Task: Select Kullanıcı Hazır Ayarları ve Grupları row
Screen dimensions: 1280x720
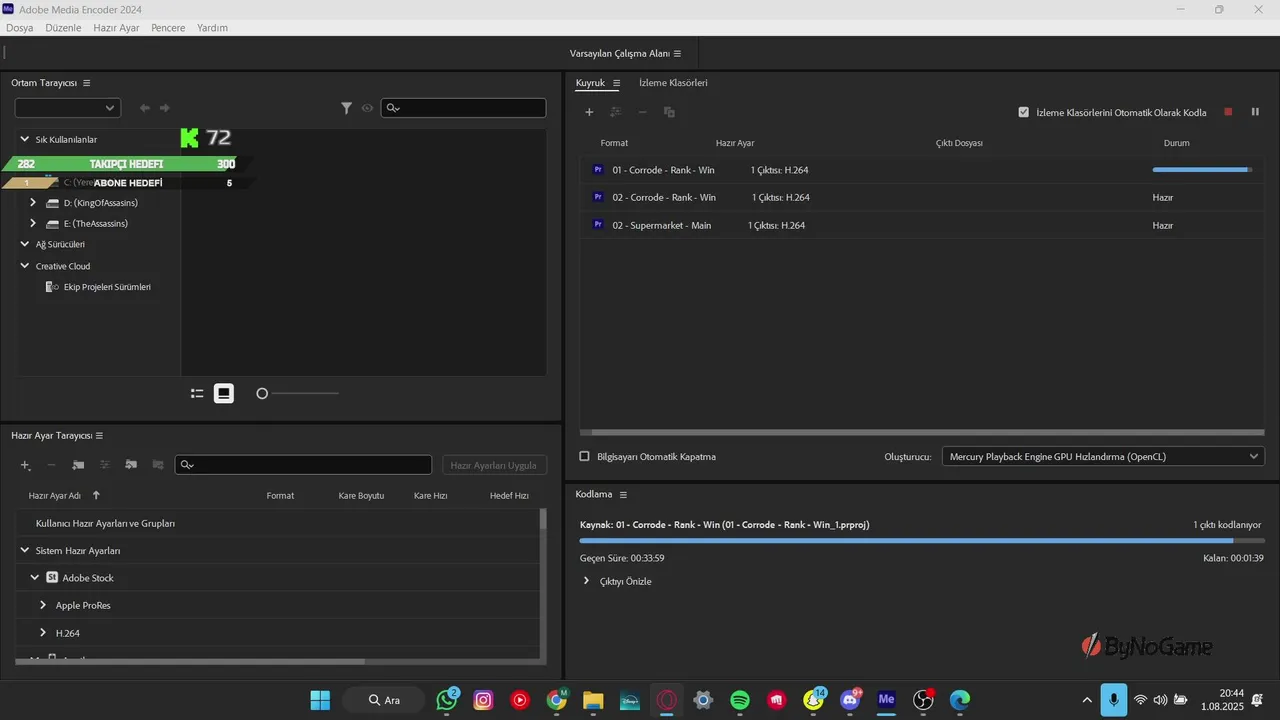Action: [x=278, y=523]
